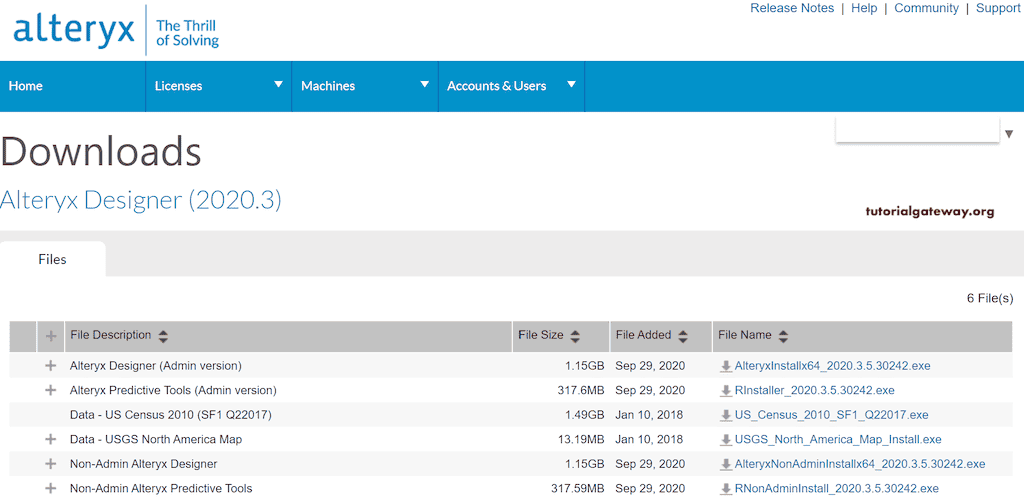
Task: Sort by File Size column
Action: [575, 336]
